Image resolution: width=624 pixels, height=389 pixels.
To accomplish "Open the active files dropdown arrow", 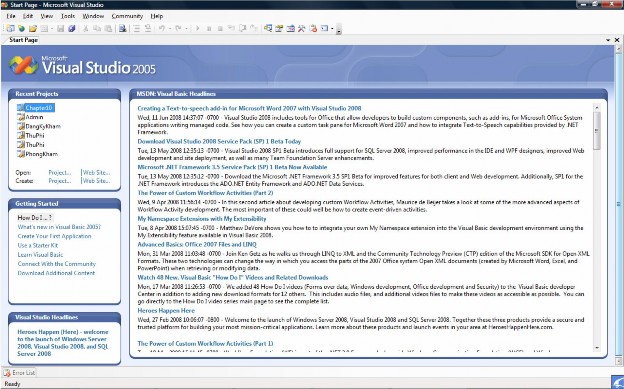I will (x=608, y=40).
